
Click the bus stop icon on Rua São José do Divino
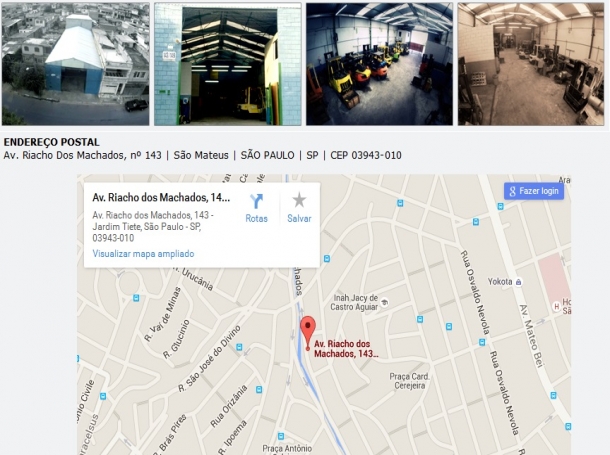(x=239, y=346)
